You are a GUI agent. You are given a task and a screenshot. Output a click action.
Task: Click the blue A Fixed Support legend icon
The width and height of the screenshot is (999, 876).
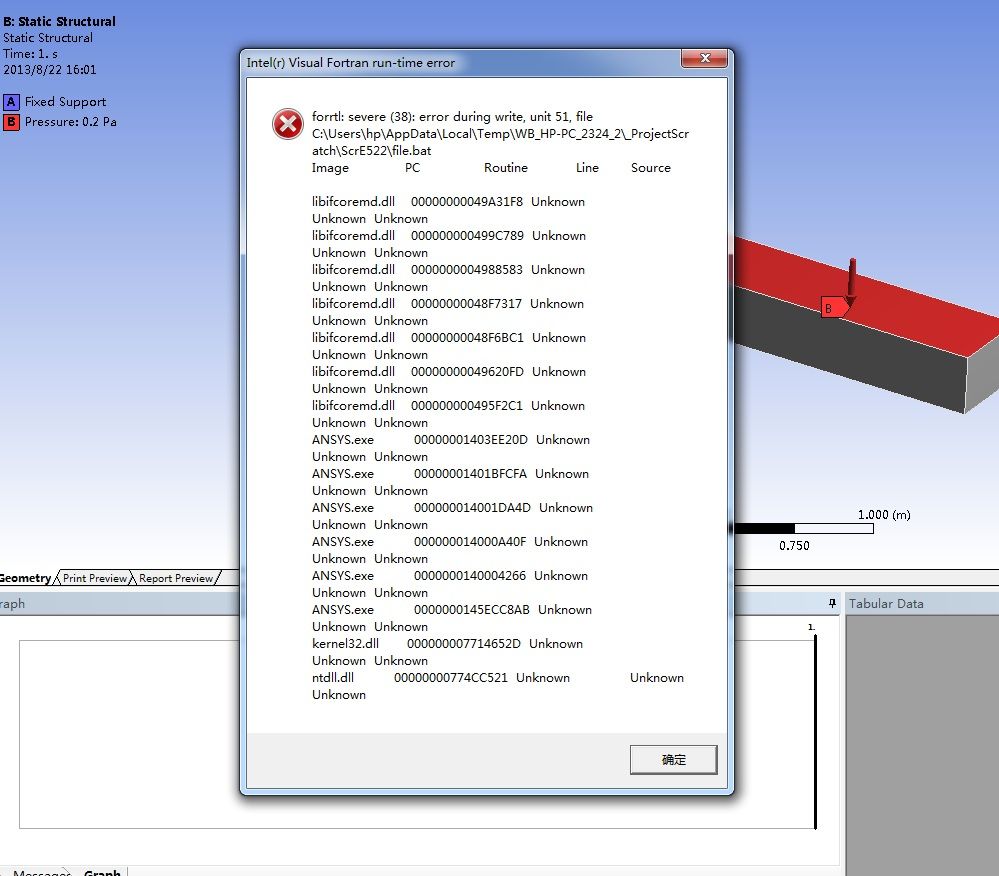pos(11,102)
